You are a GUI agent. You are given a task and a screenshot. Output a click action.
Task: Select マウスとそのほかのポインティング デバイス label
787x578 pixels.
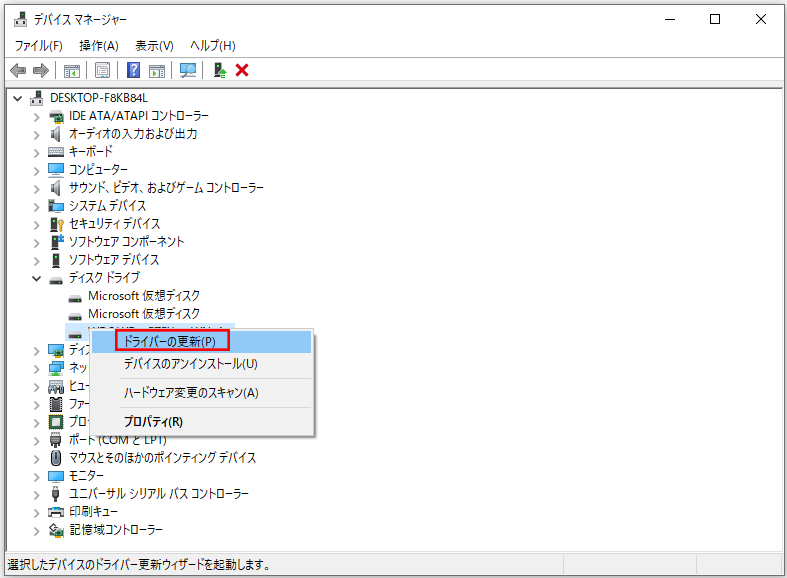(163, 458)
